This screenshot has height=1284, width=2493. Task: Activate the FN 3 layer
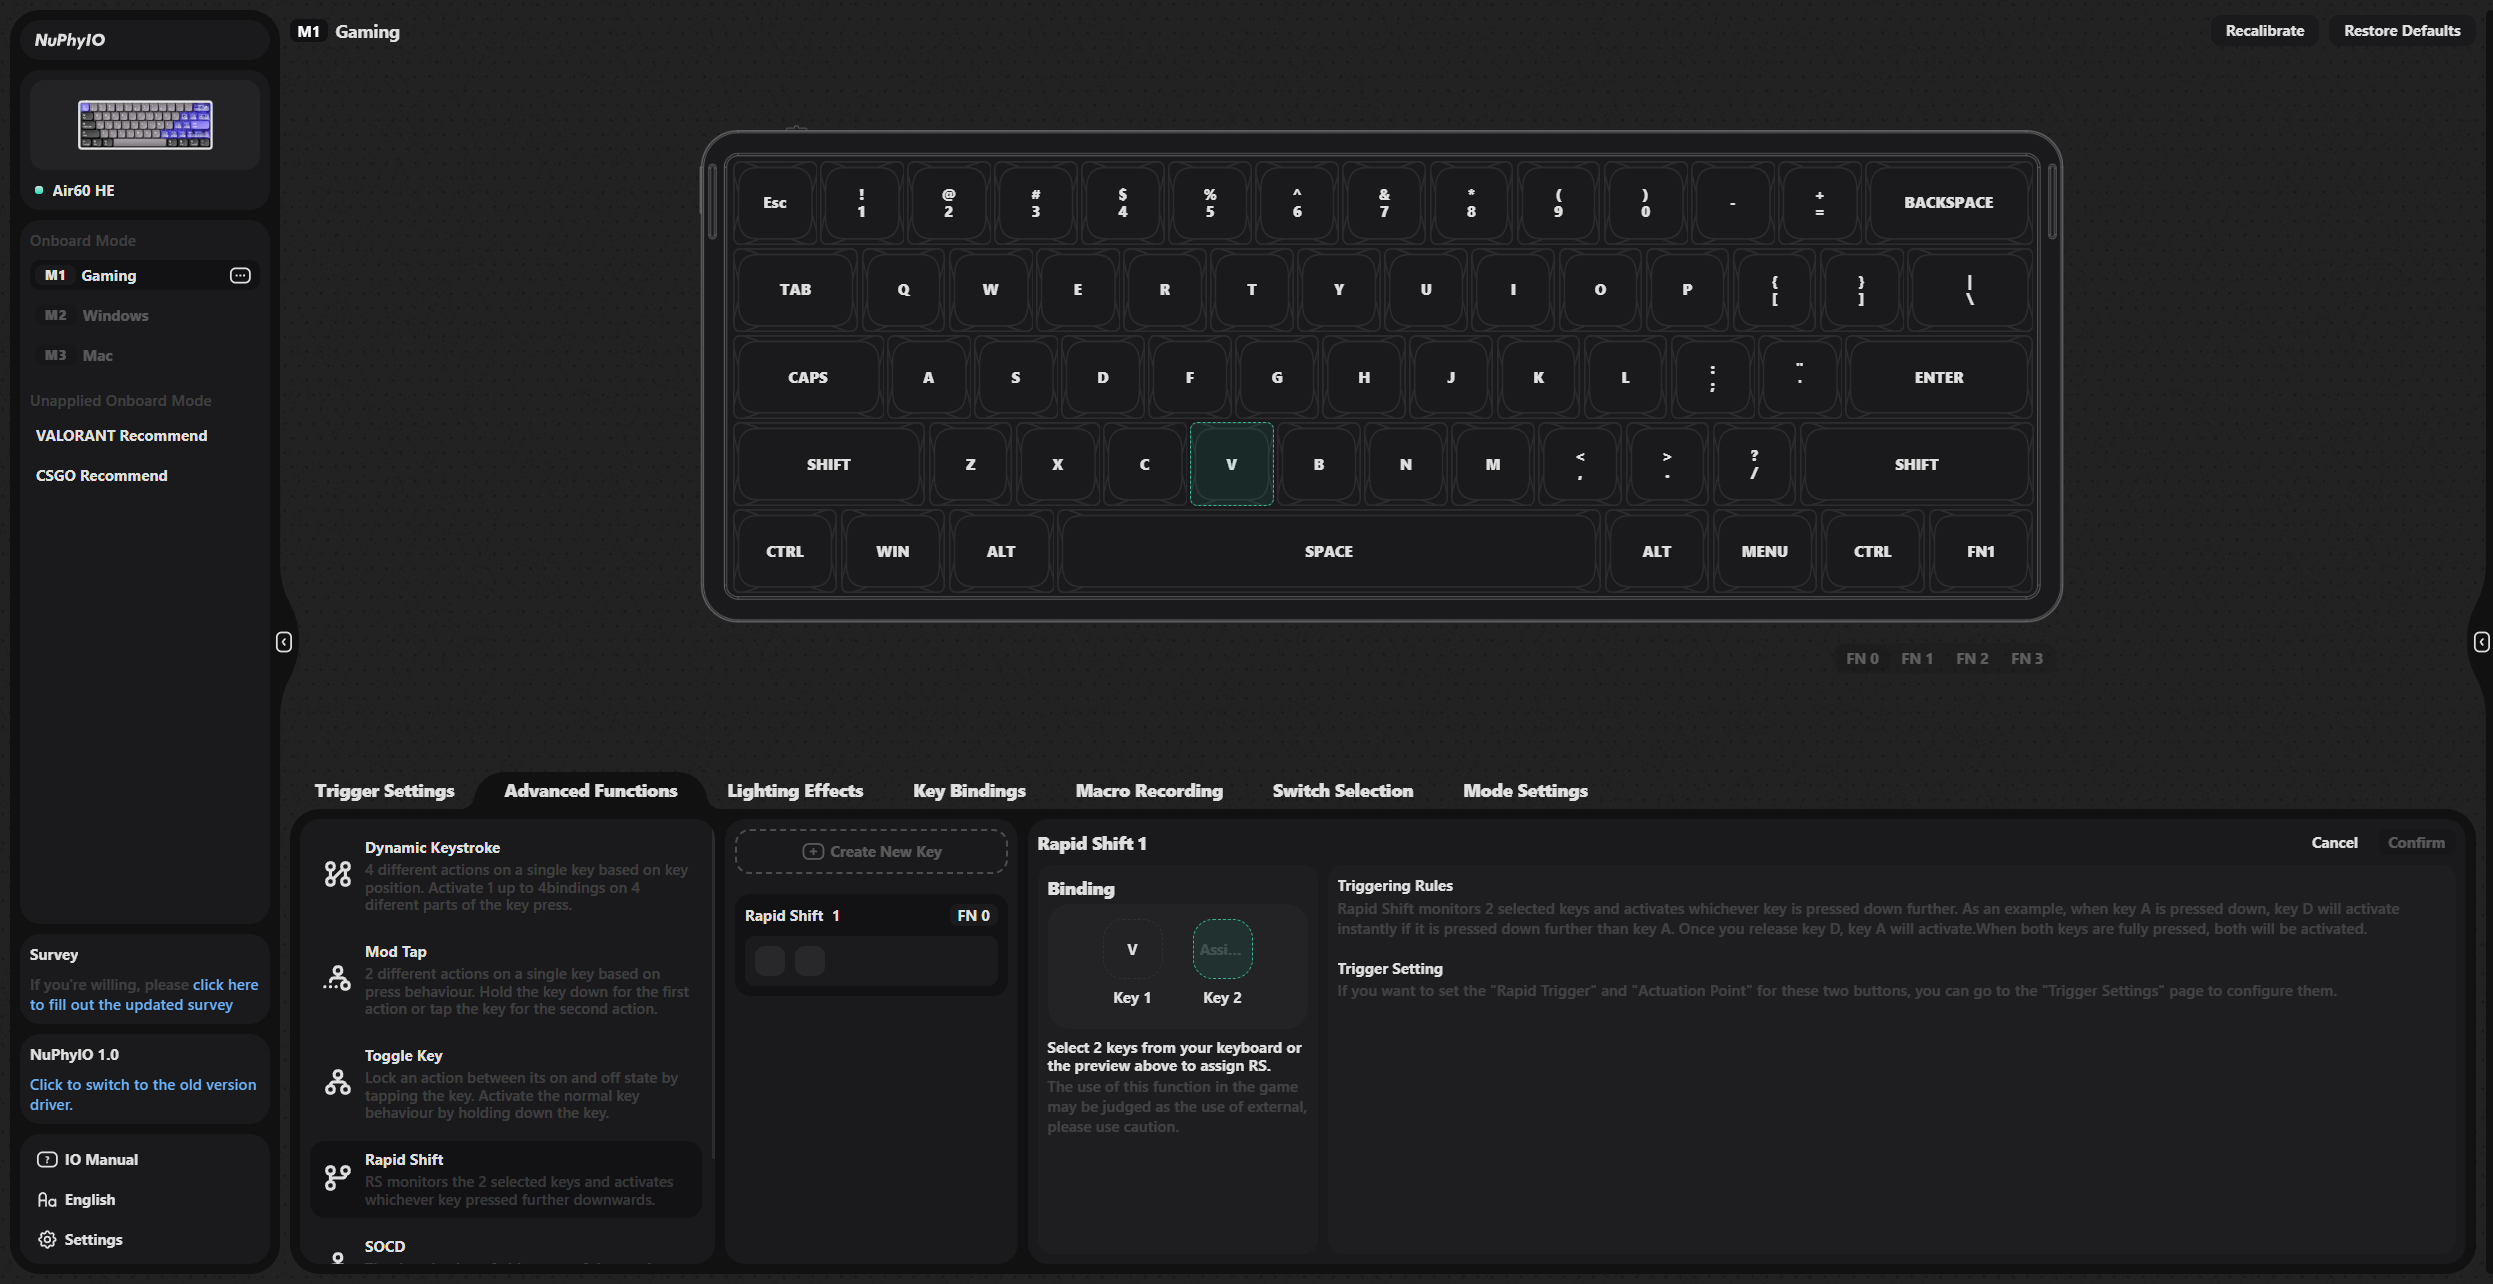[2027, 659]
